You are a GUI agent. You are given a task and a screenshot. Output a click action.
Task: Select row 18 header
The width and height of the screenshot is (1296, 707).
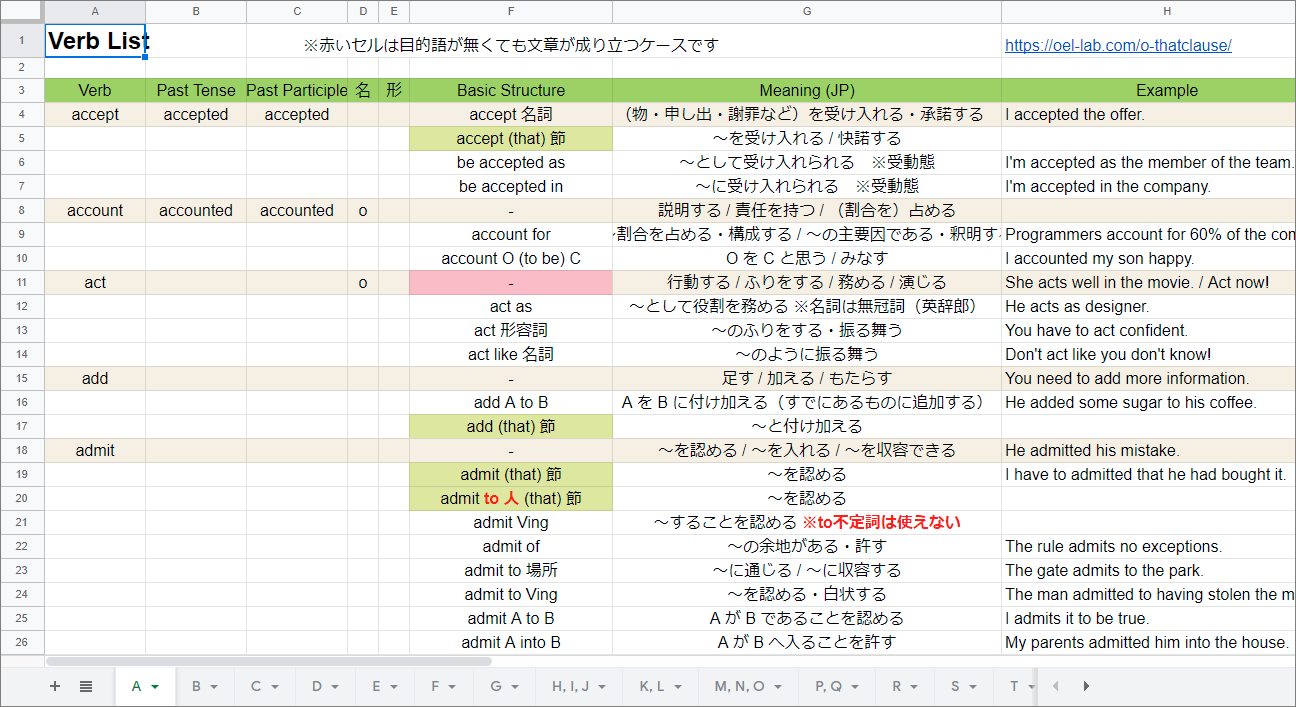point(22,450)
